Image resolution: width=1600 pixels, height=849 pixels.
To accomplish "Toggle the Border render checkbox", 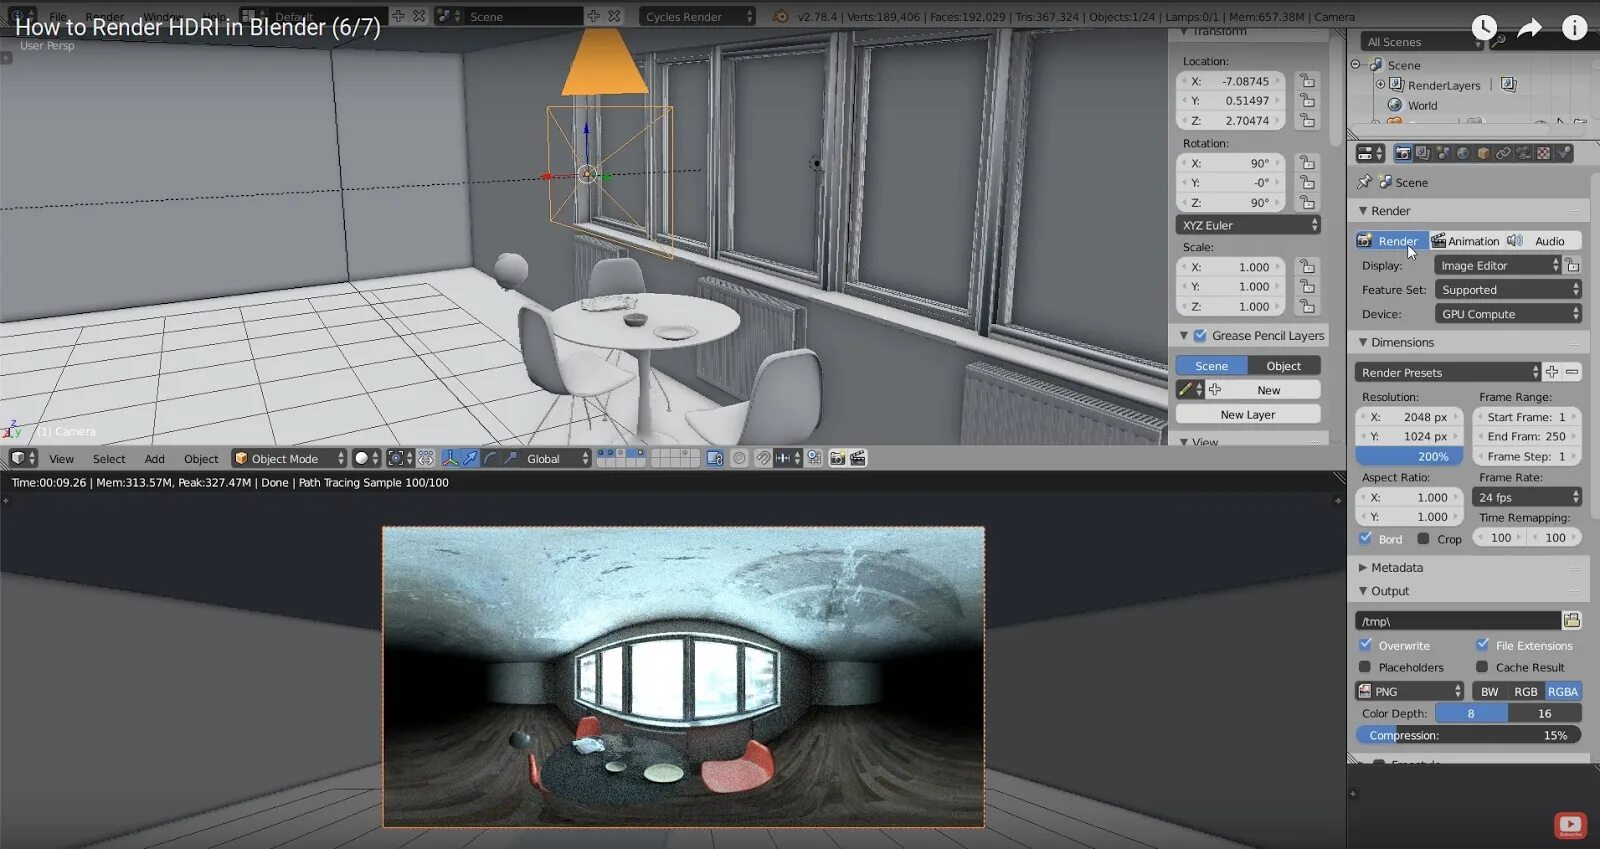I will click(x=1366, y=538).
